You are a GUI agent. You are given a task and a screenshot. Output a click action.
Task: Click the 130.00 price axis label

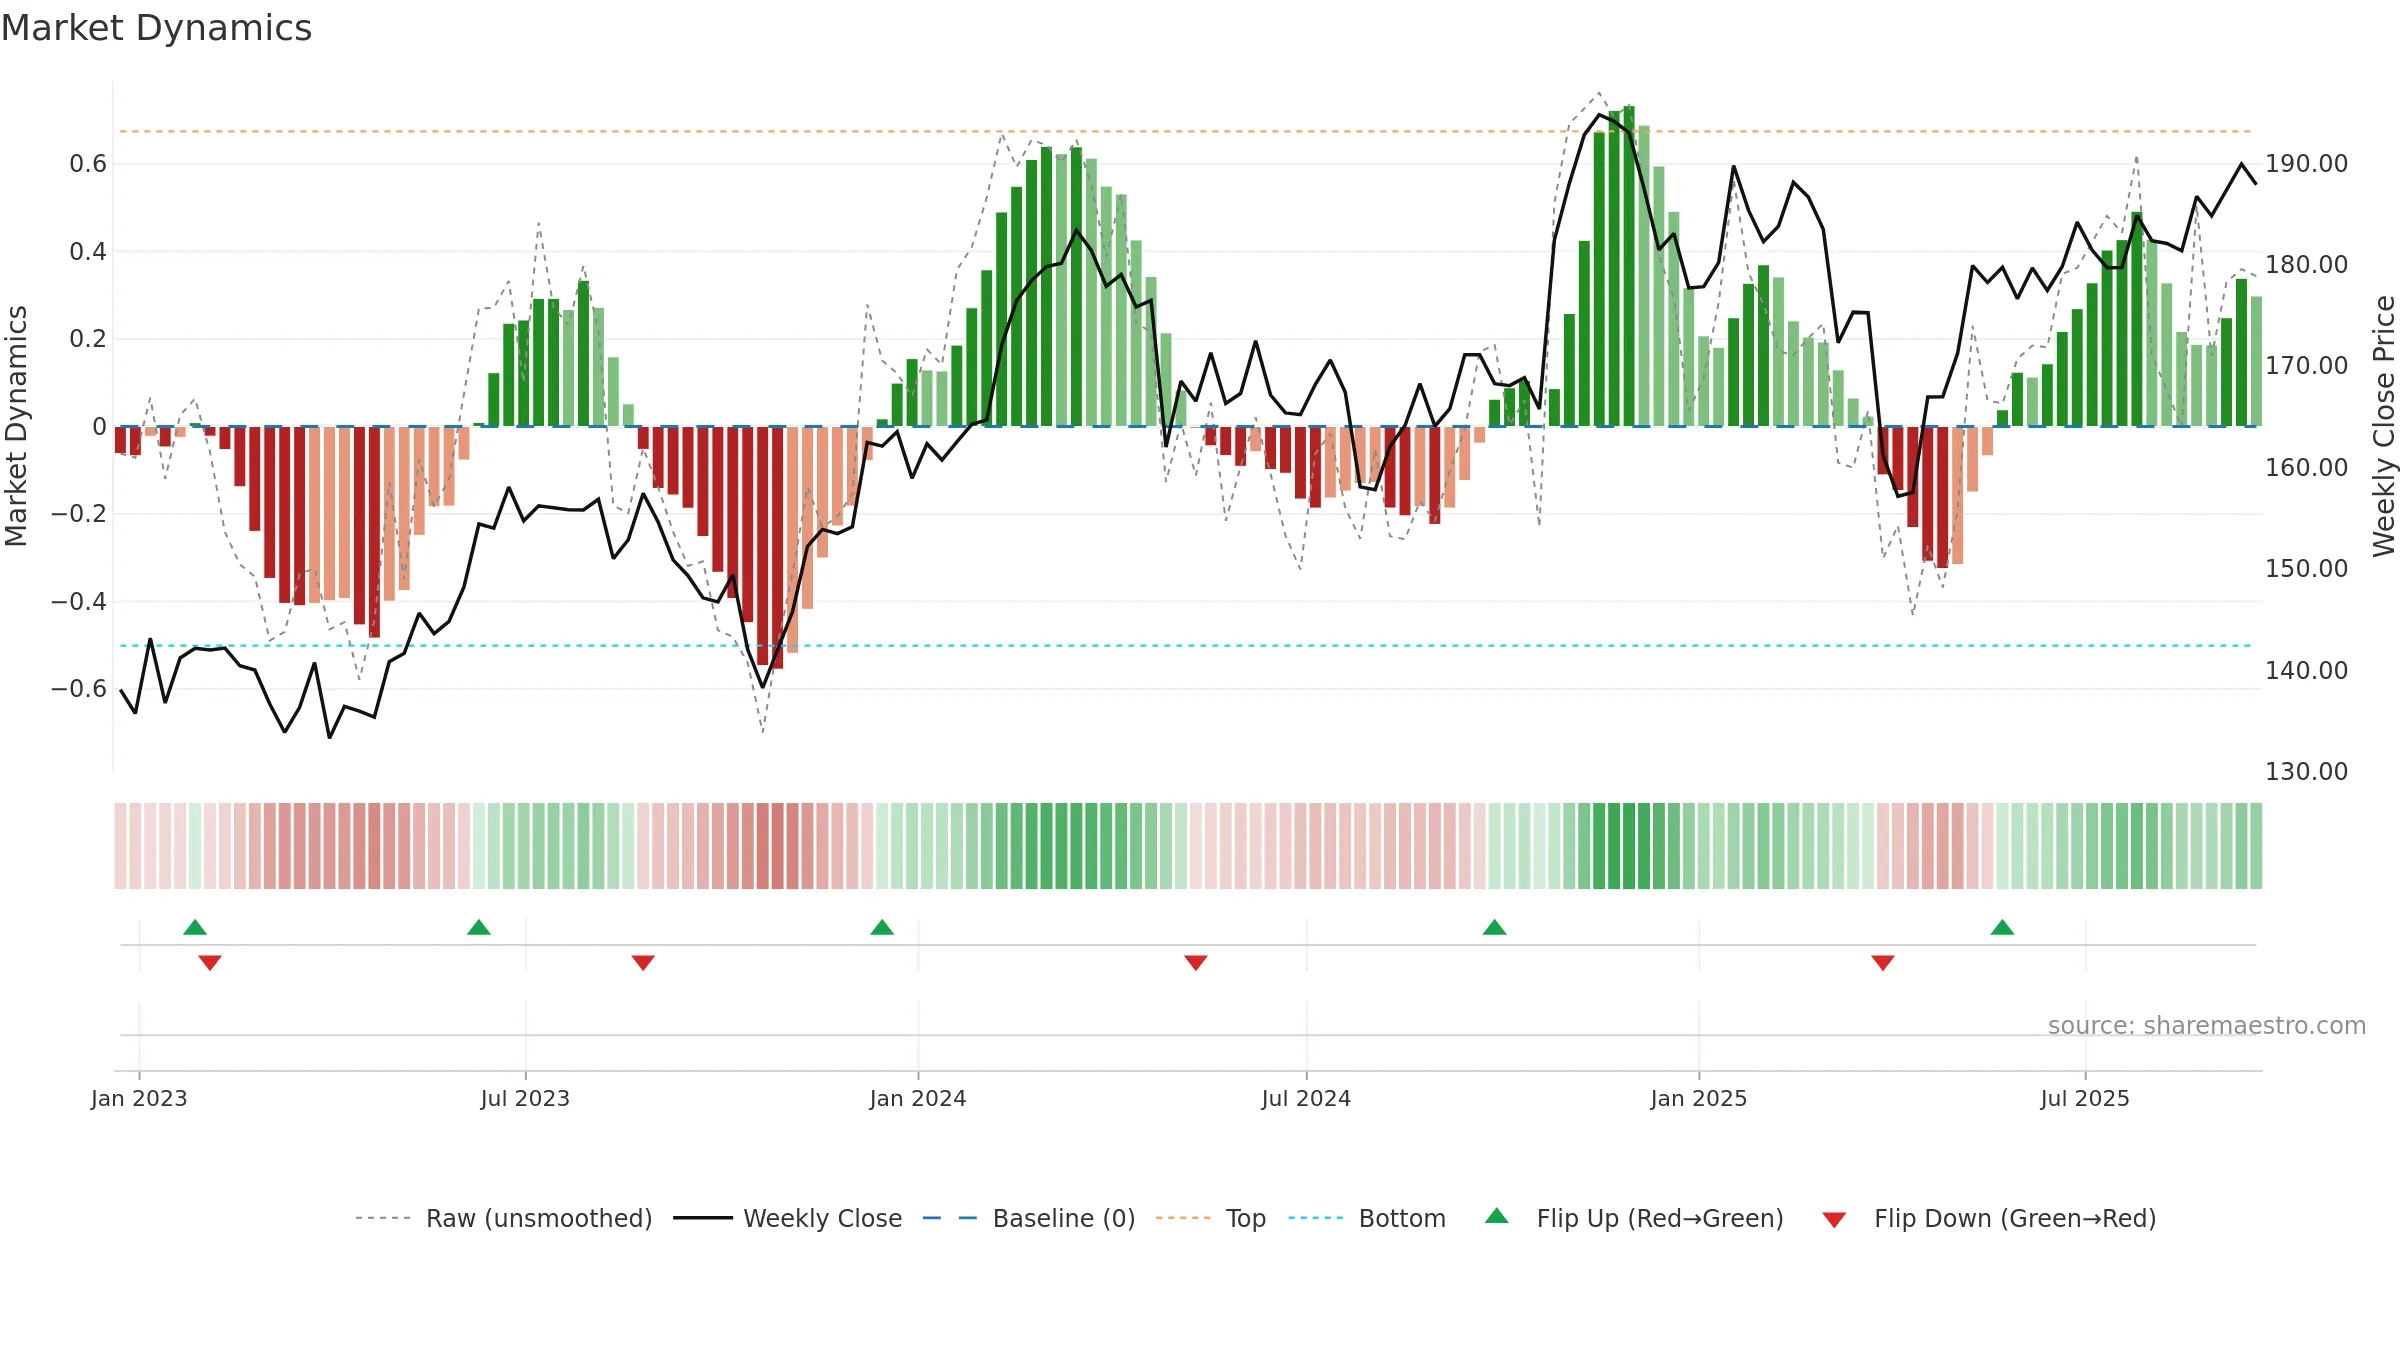pos(2306,771)
